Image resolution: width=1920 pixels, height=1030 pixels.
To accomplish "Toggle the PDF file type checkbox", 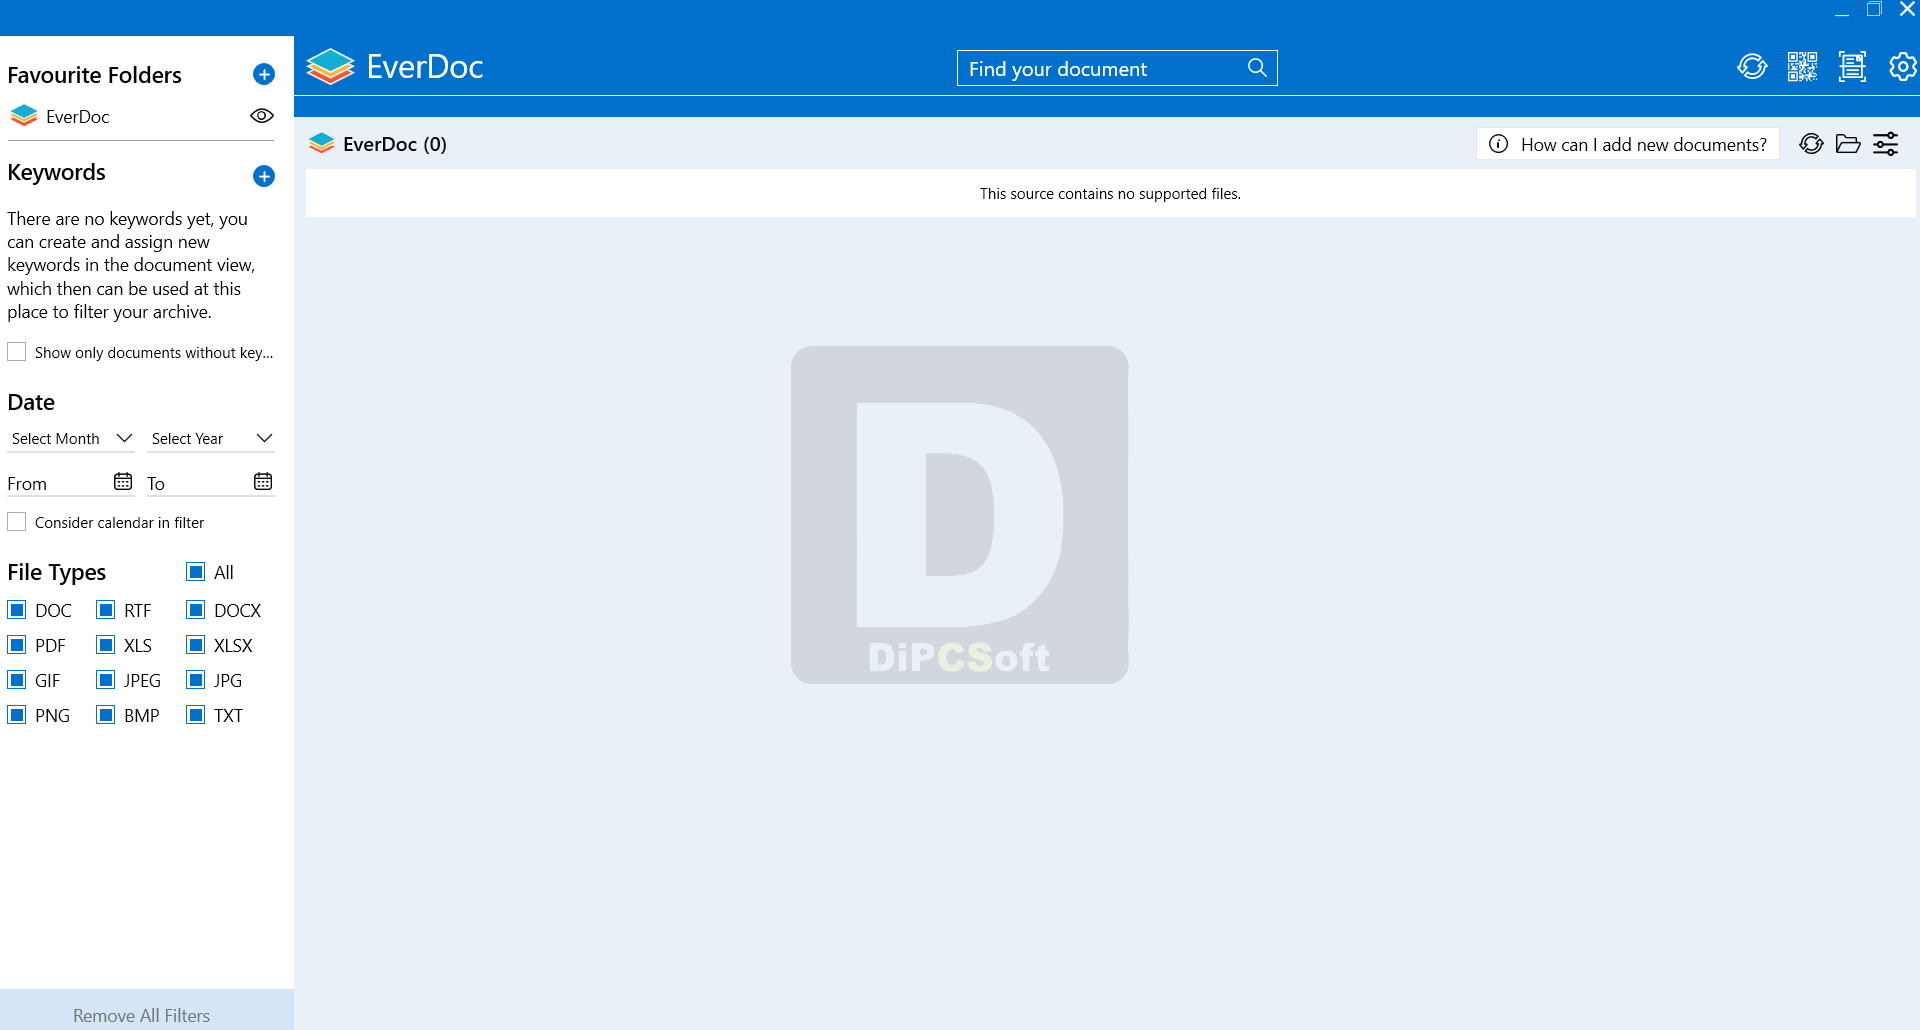I will (x=17, y=645).
